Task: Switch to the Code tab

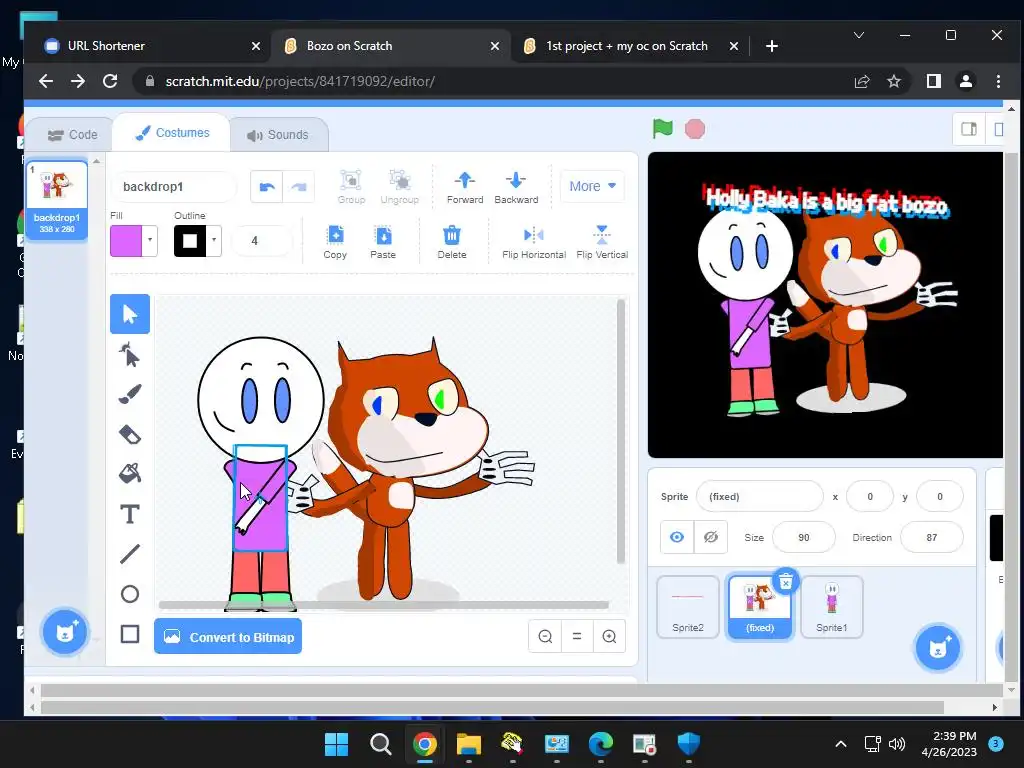Action: click(x=72, y=135)
